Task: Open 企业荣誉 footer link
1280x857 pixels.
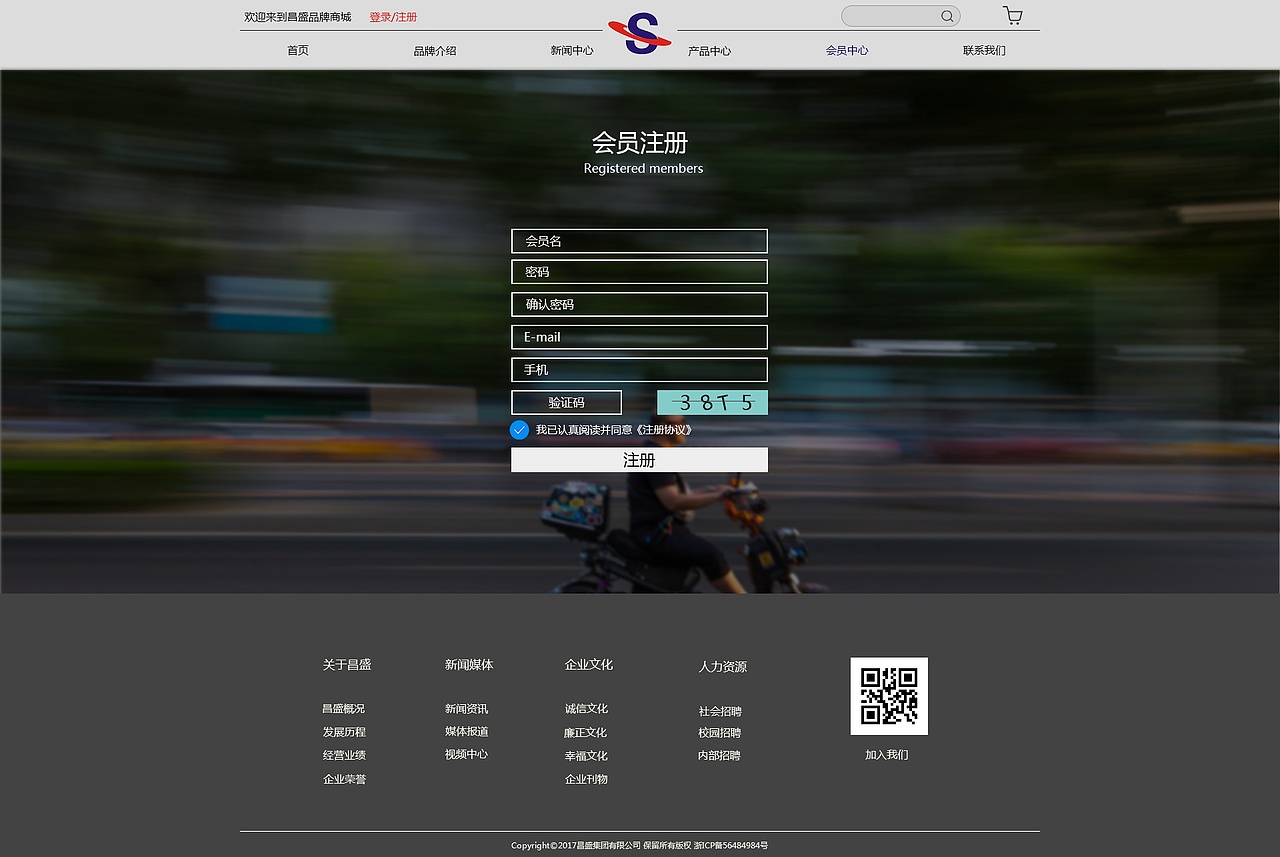Action: point(344,779)
